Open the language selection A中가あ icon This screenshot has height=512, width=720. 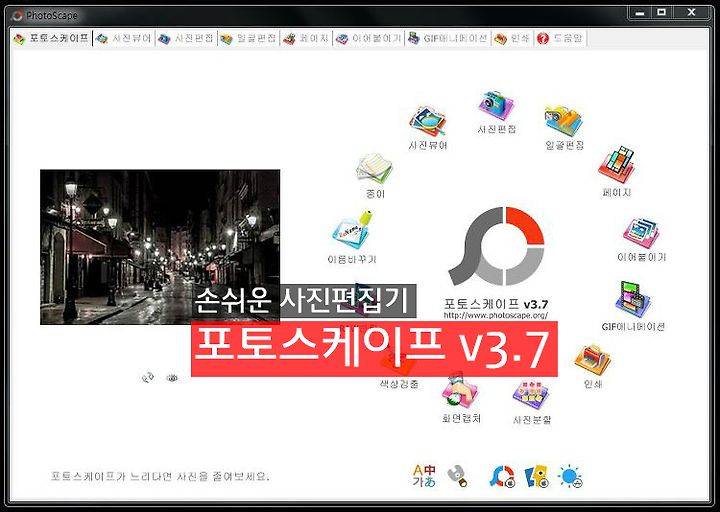point(424,476)
